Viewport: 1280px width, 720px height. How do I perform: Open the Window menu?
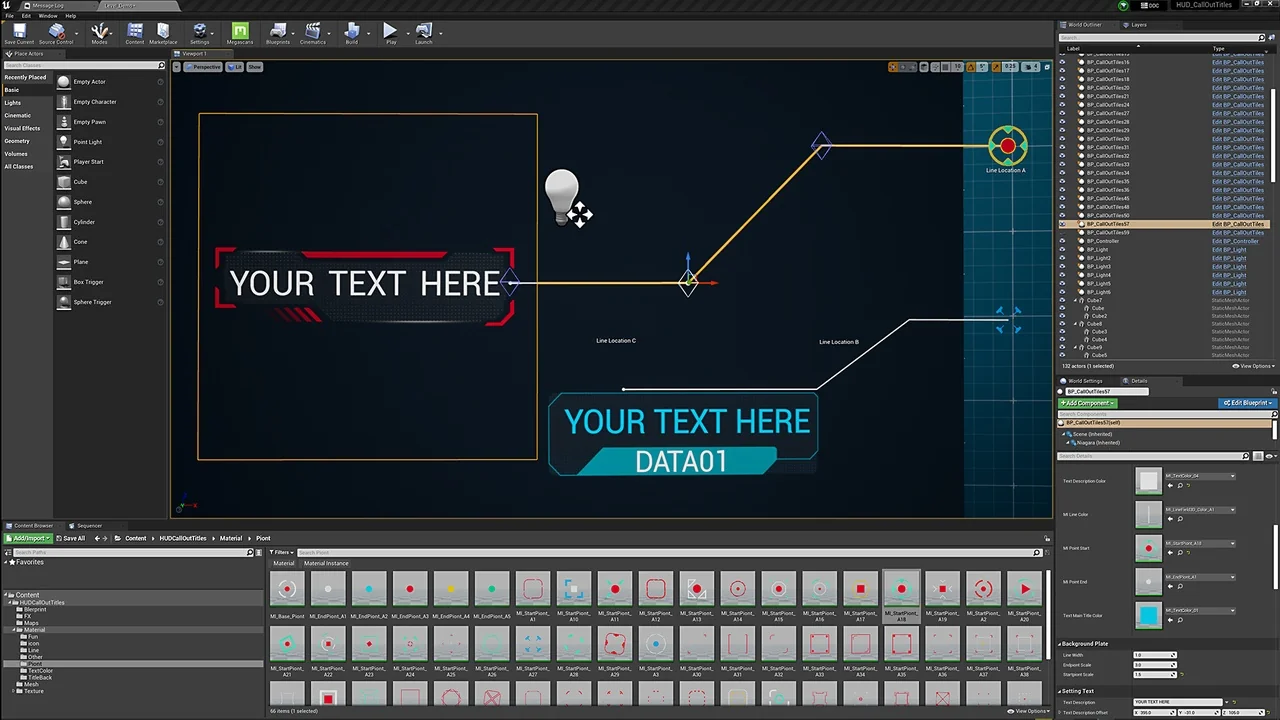coord(47,16)
